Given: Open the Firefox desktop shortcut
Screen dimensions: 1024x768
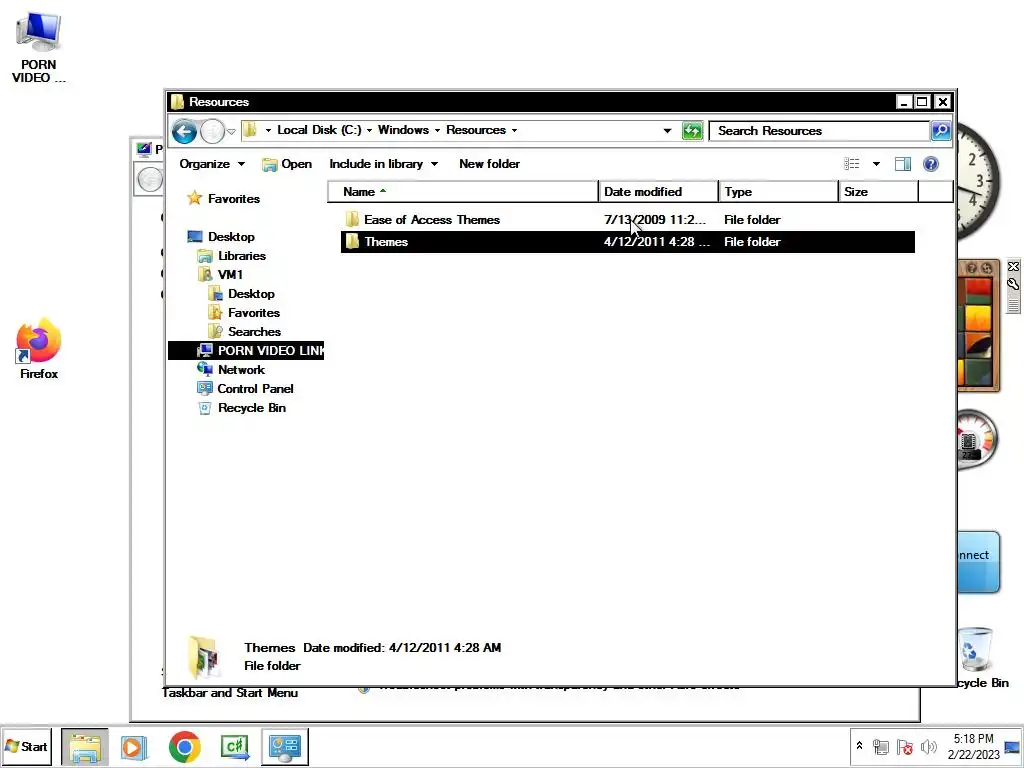Looking at the screenshot, I should (39, 349).
